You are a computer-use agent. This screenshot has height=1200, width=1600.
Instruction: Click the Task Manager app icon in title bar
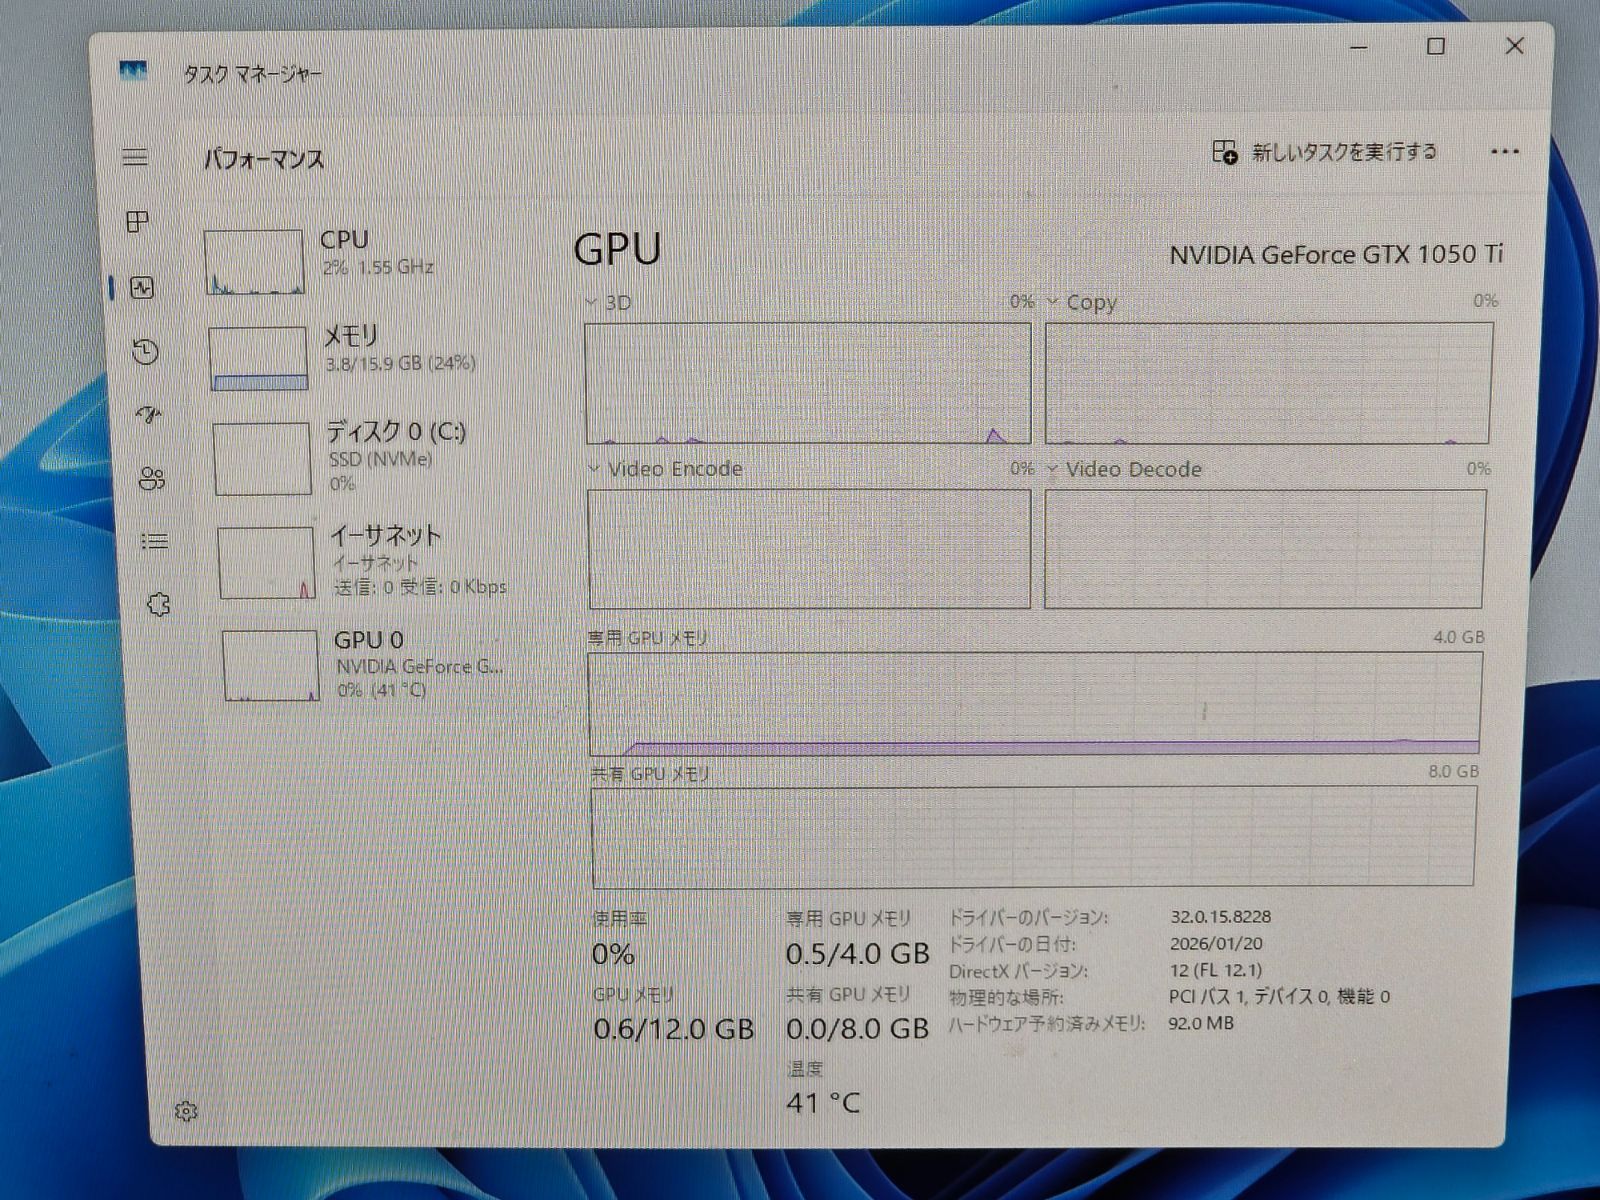[133, 70]
